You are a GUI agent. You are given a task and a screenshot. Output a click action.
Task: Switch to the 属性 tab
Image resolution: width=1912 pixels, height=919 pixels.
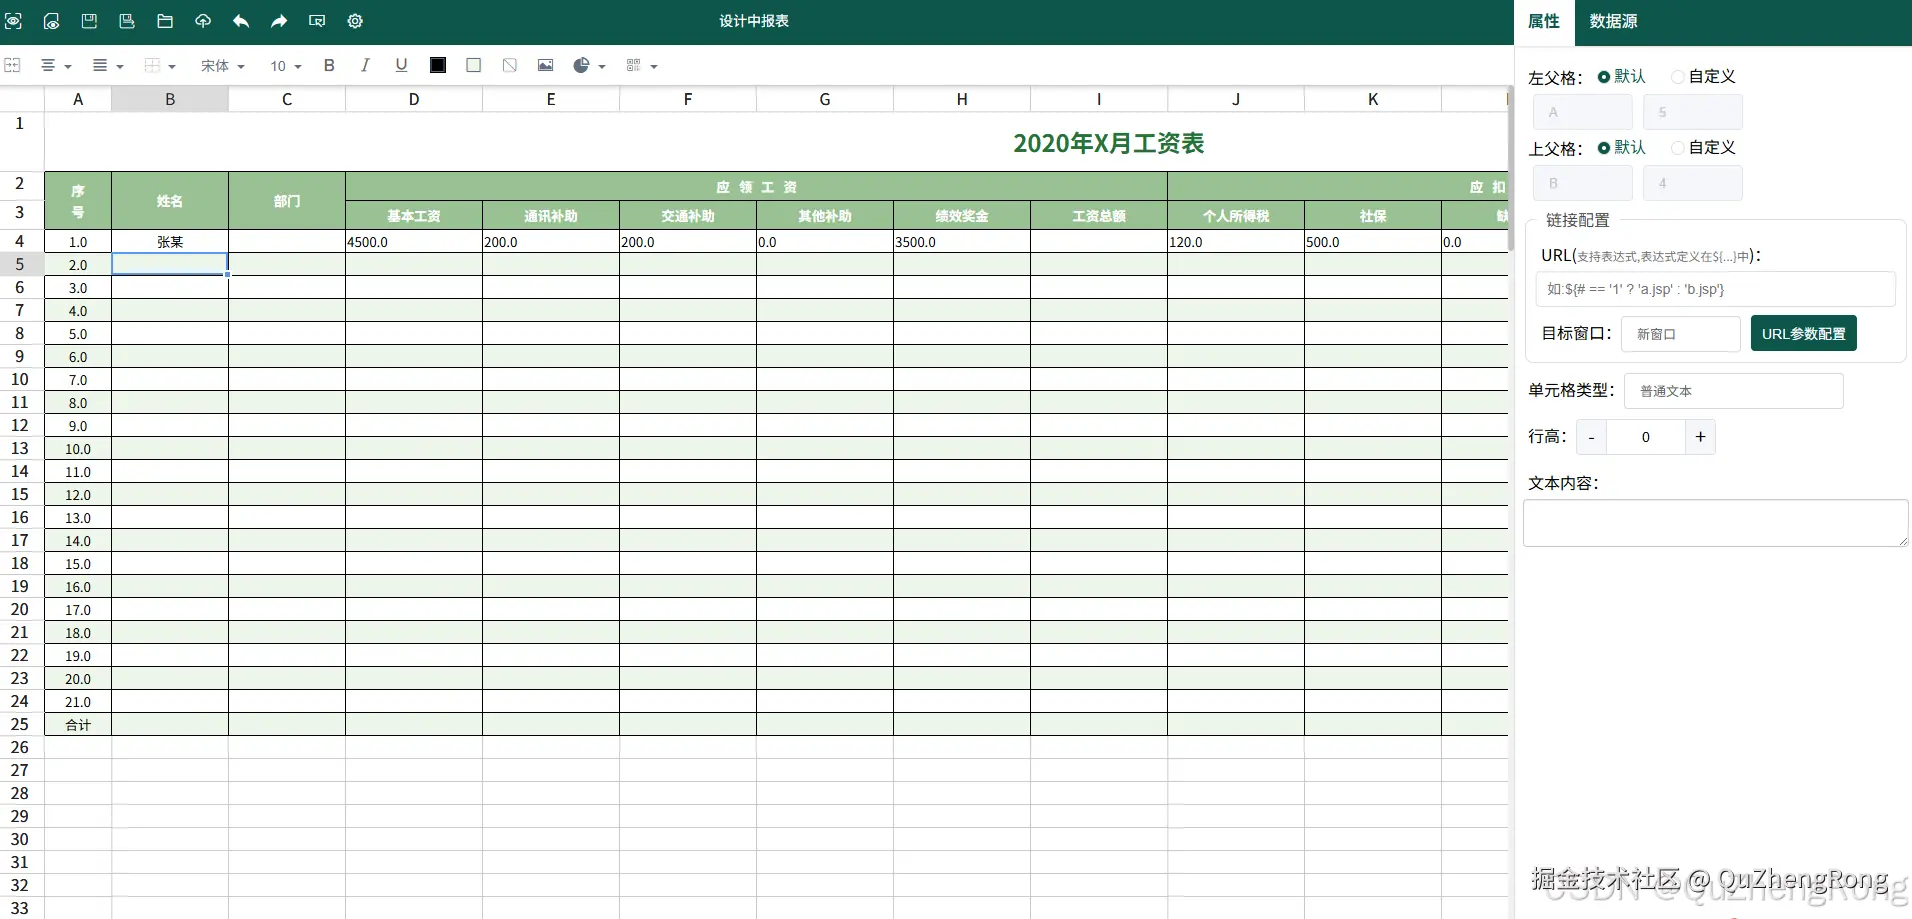[x=1544, y=21]
